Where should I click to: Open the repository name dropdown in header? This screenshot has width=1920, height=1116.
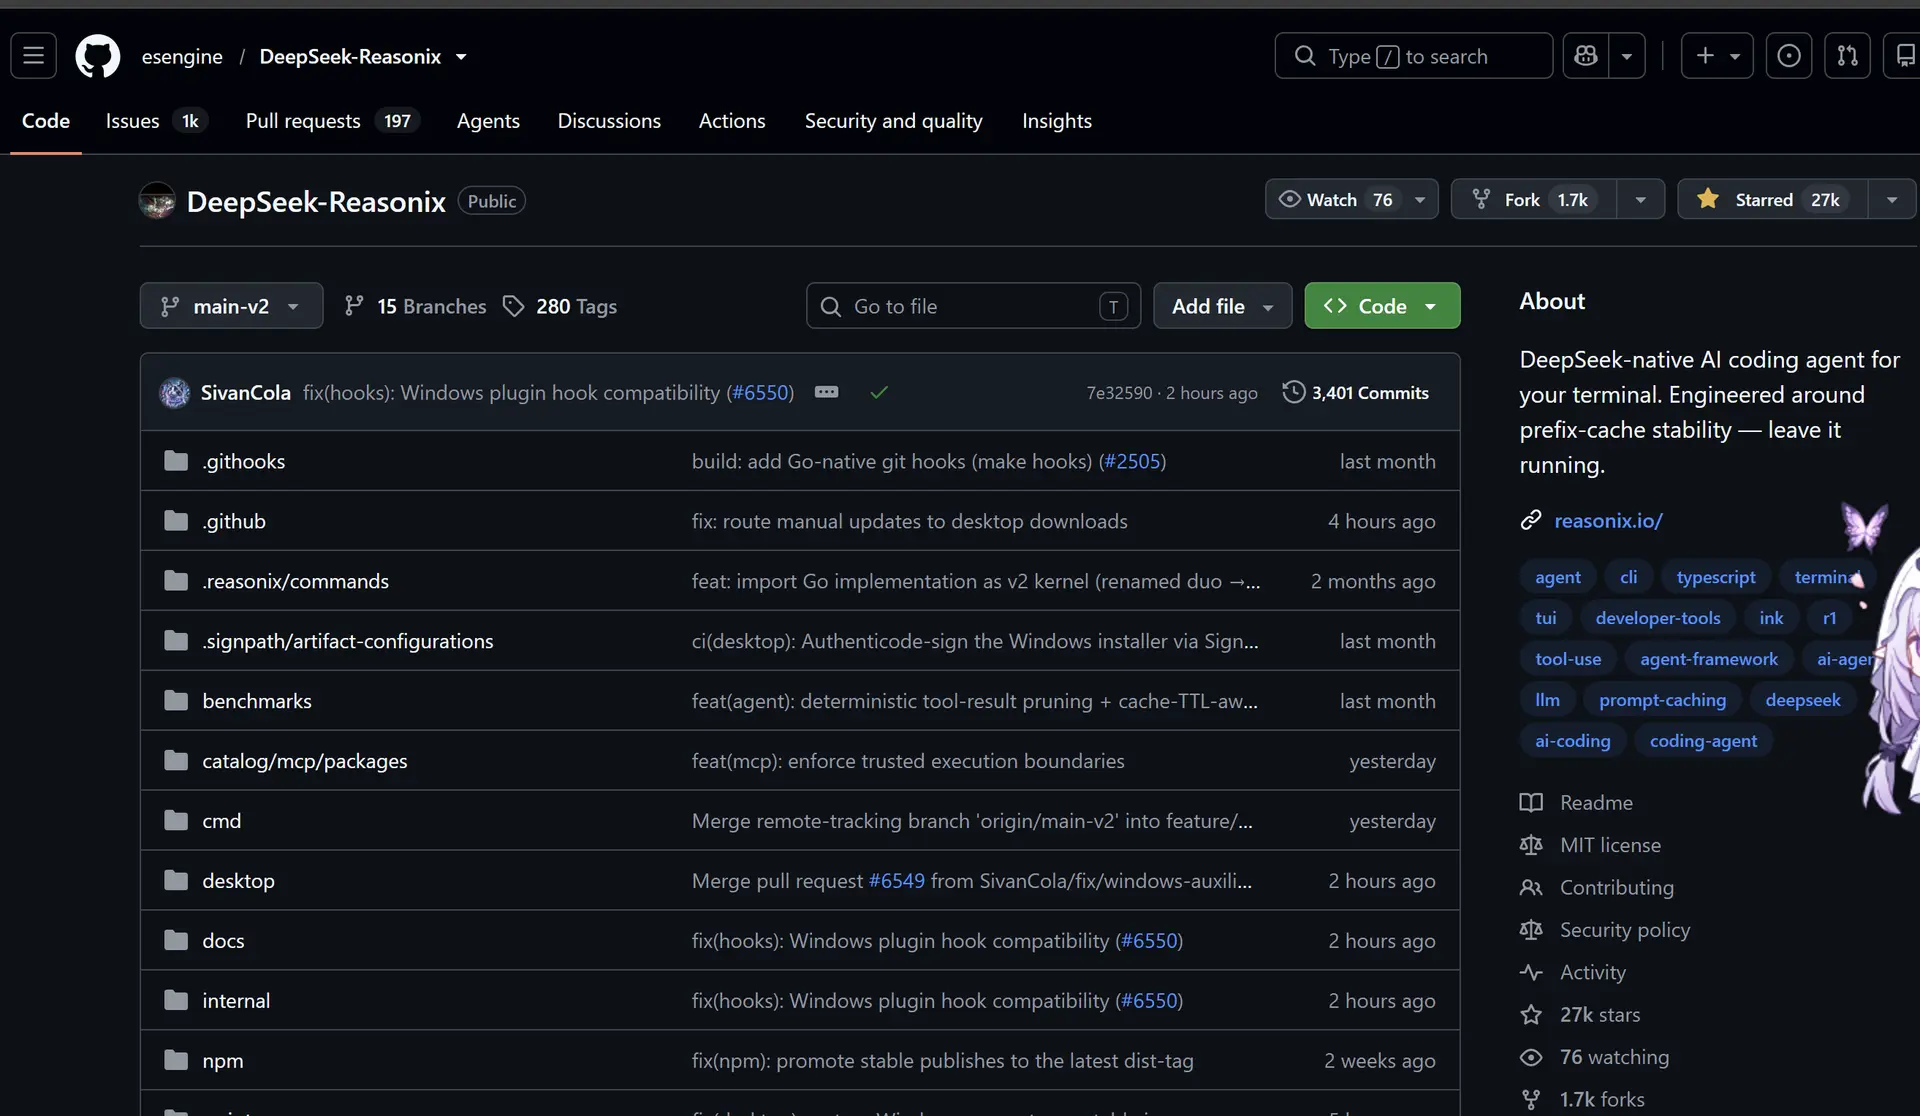click(x=461, y=57)
